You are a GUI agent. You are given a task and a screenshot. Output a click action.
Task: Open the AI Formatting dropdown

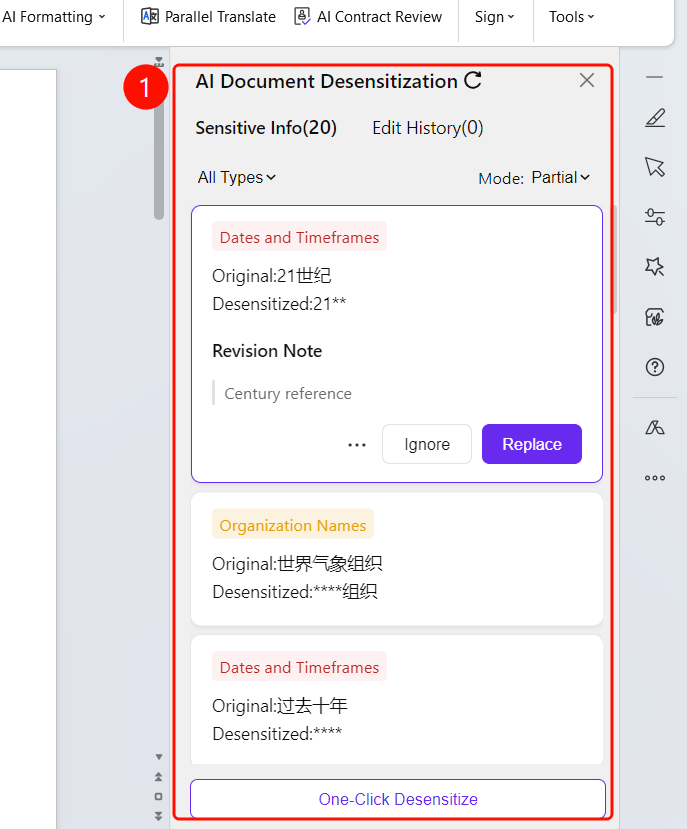(53, 17)
